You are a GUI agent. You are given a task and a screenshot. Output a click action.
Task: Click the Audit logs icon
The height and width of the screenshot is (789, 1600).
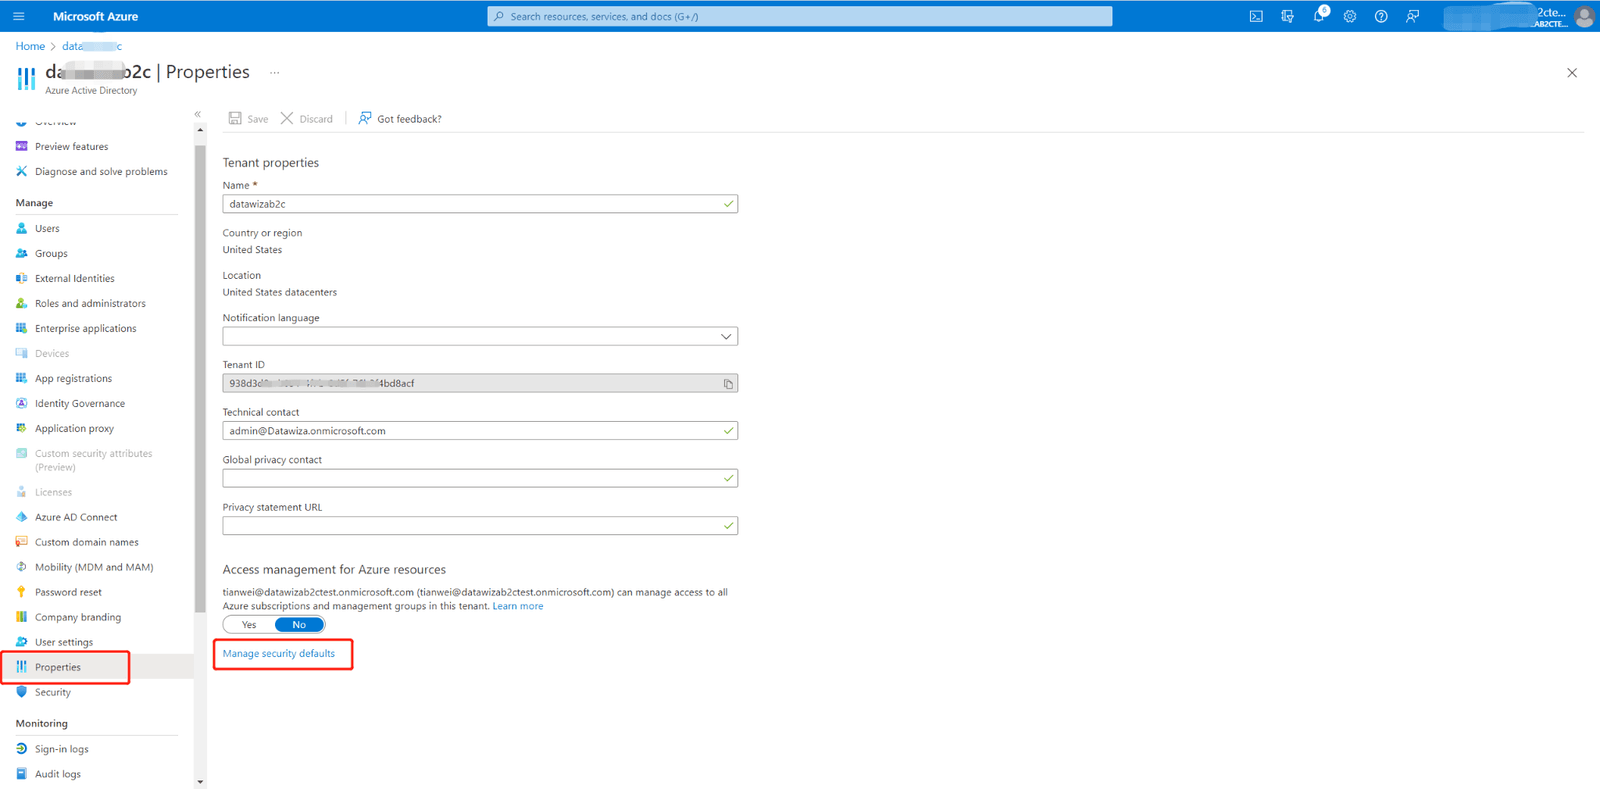(x=22, y=774)
